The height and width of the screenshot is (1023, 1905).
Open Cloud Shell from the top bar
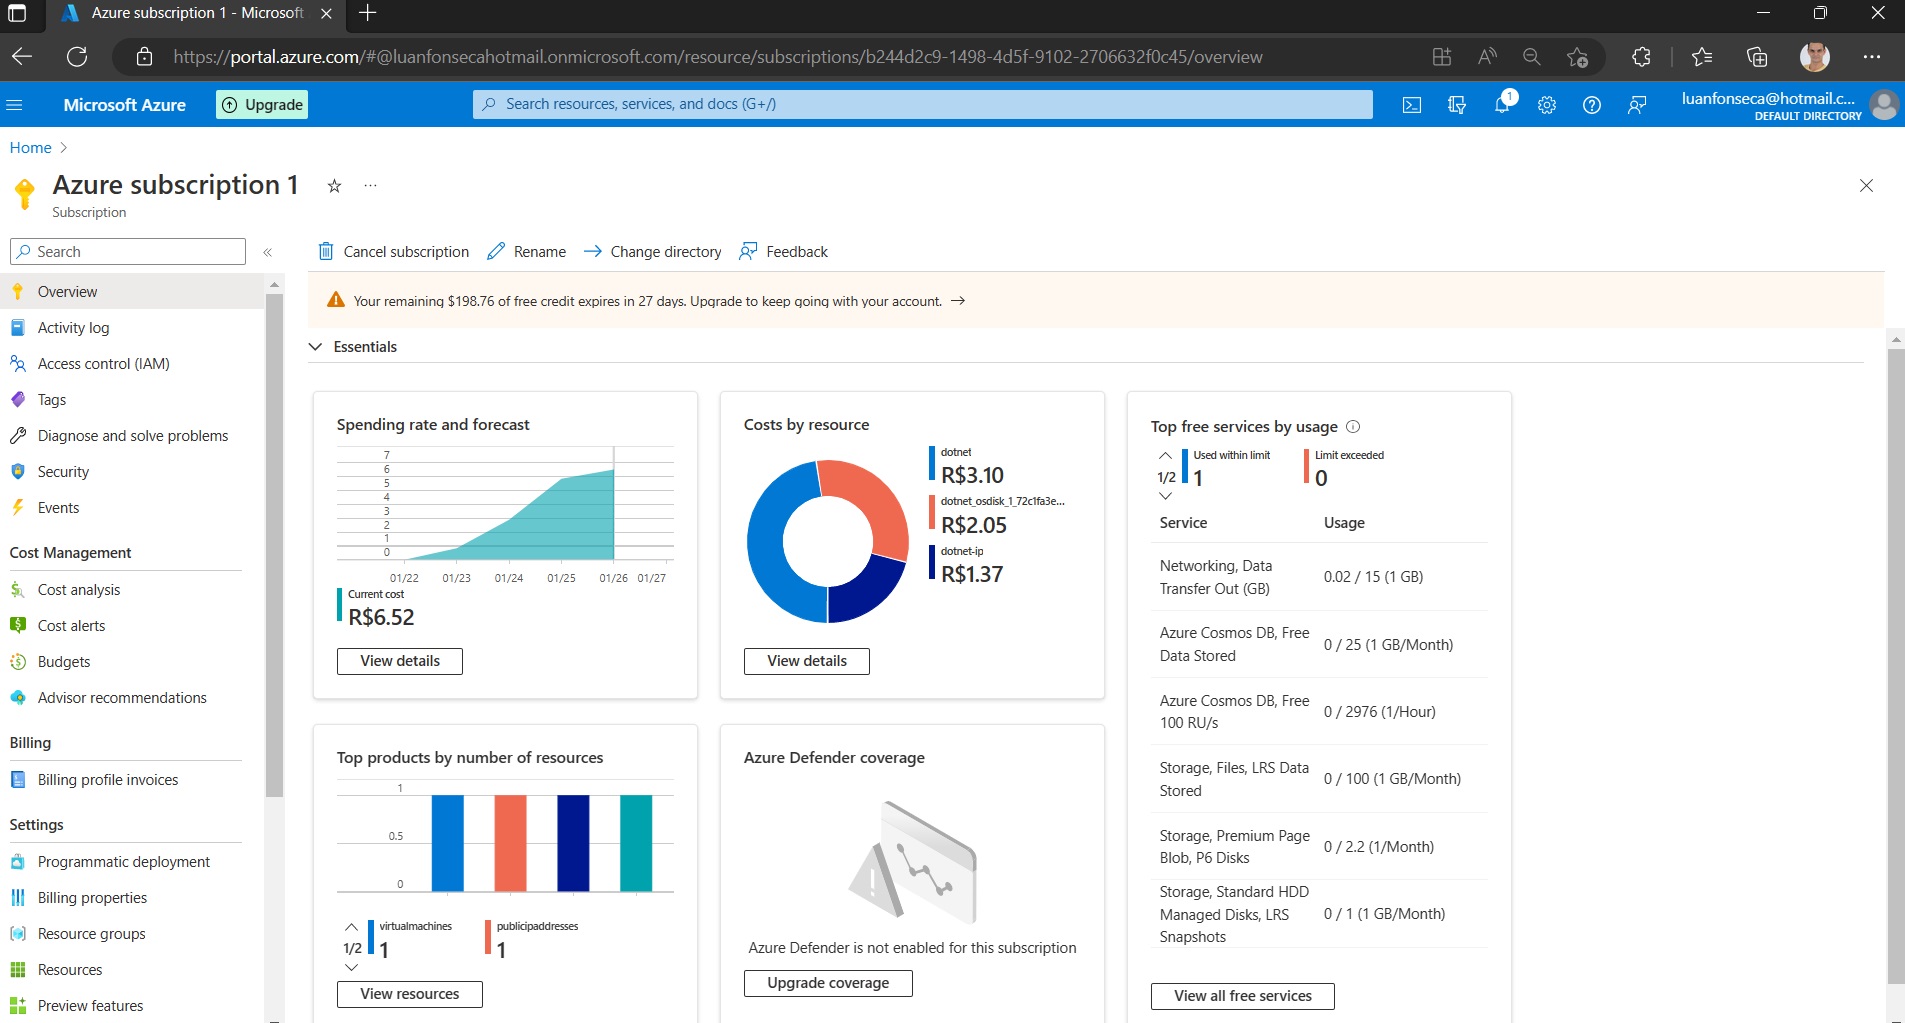click(x=1412, y=105)
